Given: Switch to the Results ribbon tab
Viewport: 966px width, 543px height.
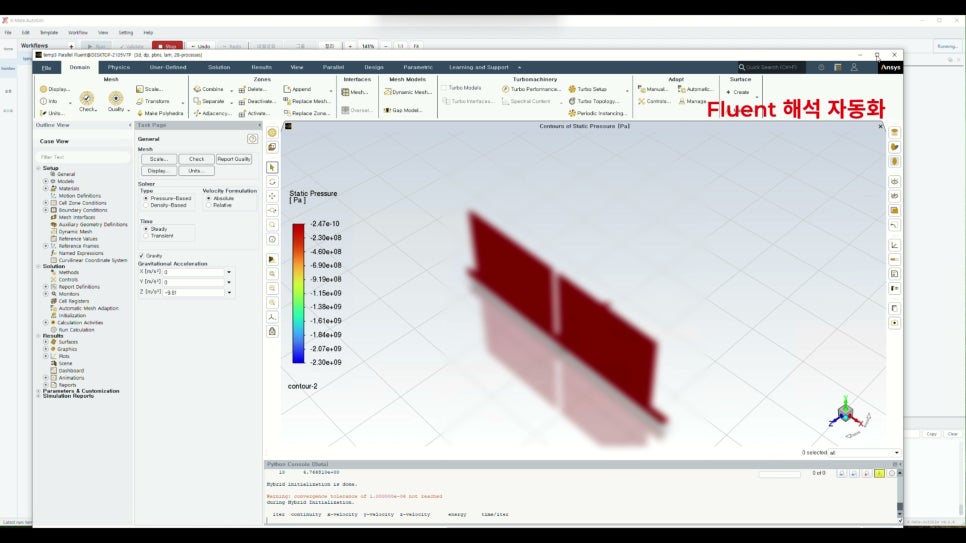Looking at the screenshot, I should tap(261, 67).
